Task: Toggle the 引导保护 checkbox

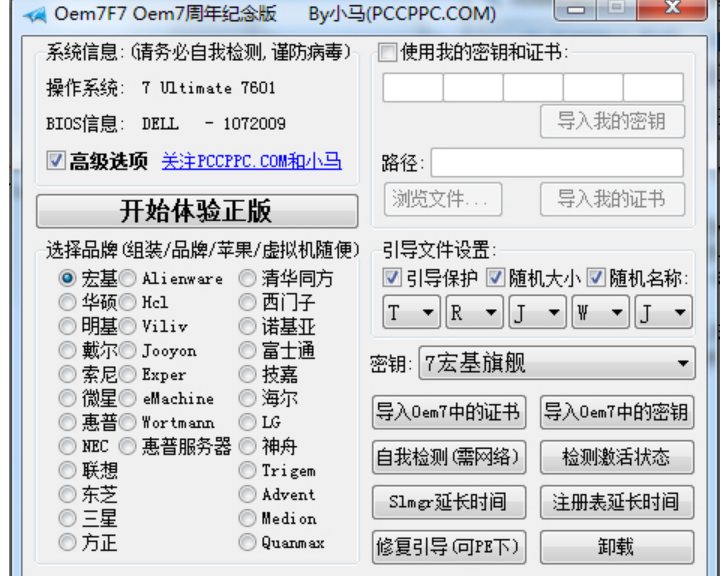Action: coord(392,278)
